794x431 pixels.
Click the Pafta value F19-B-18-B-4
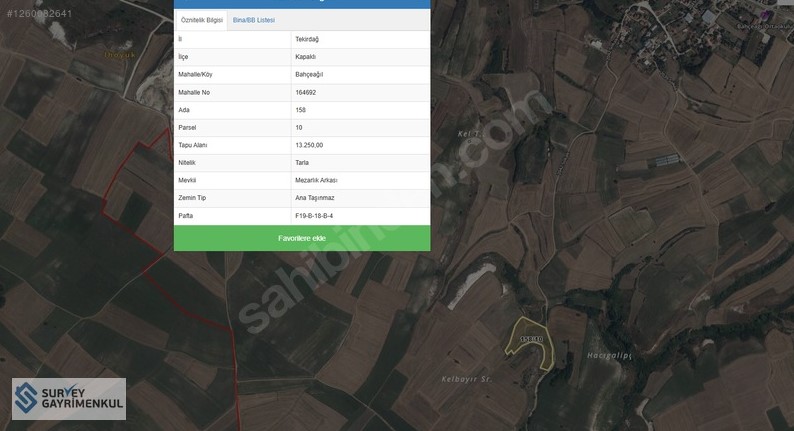click(x=314, y=215)
